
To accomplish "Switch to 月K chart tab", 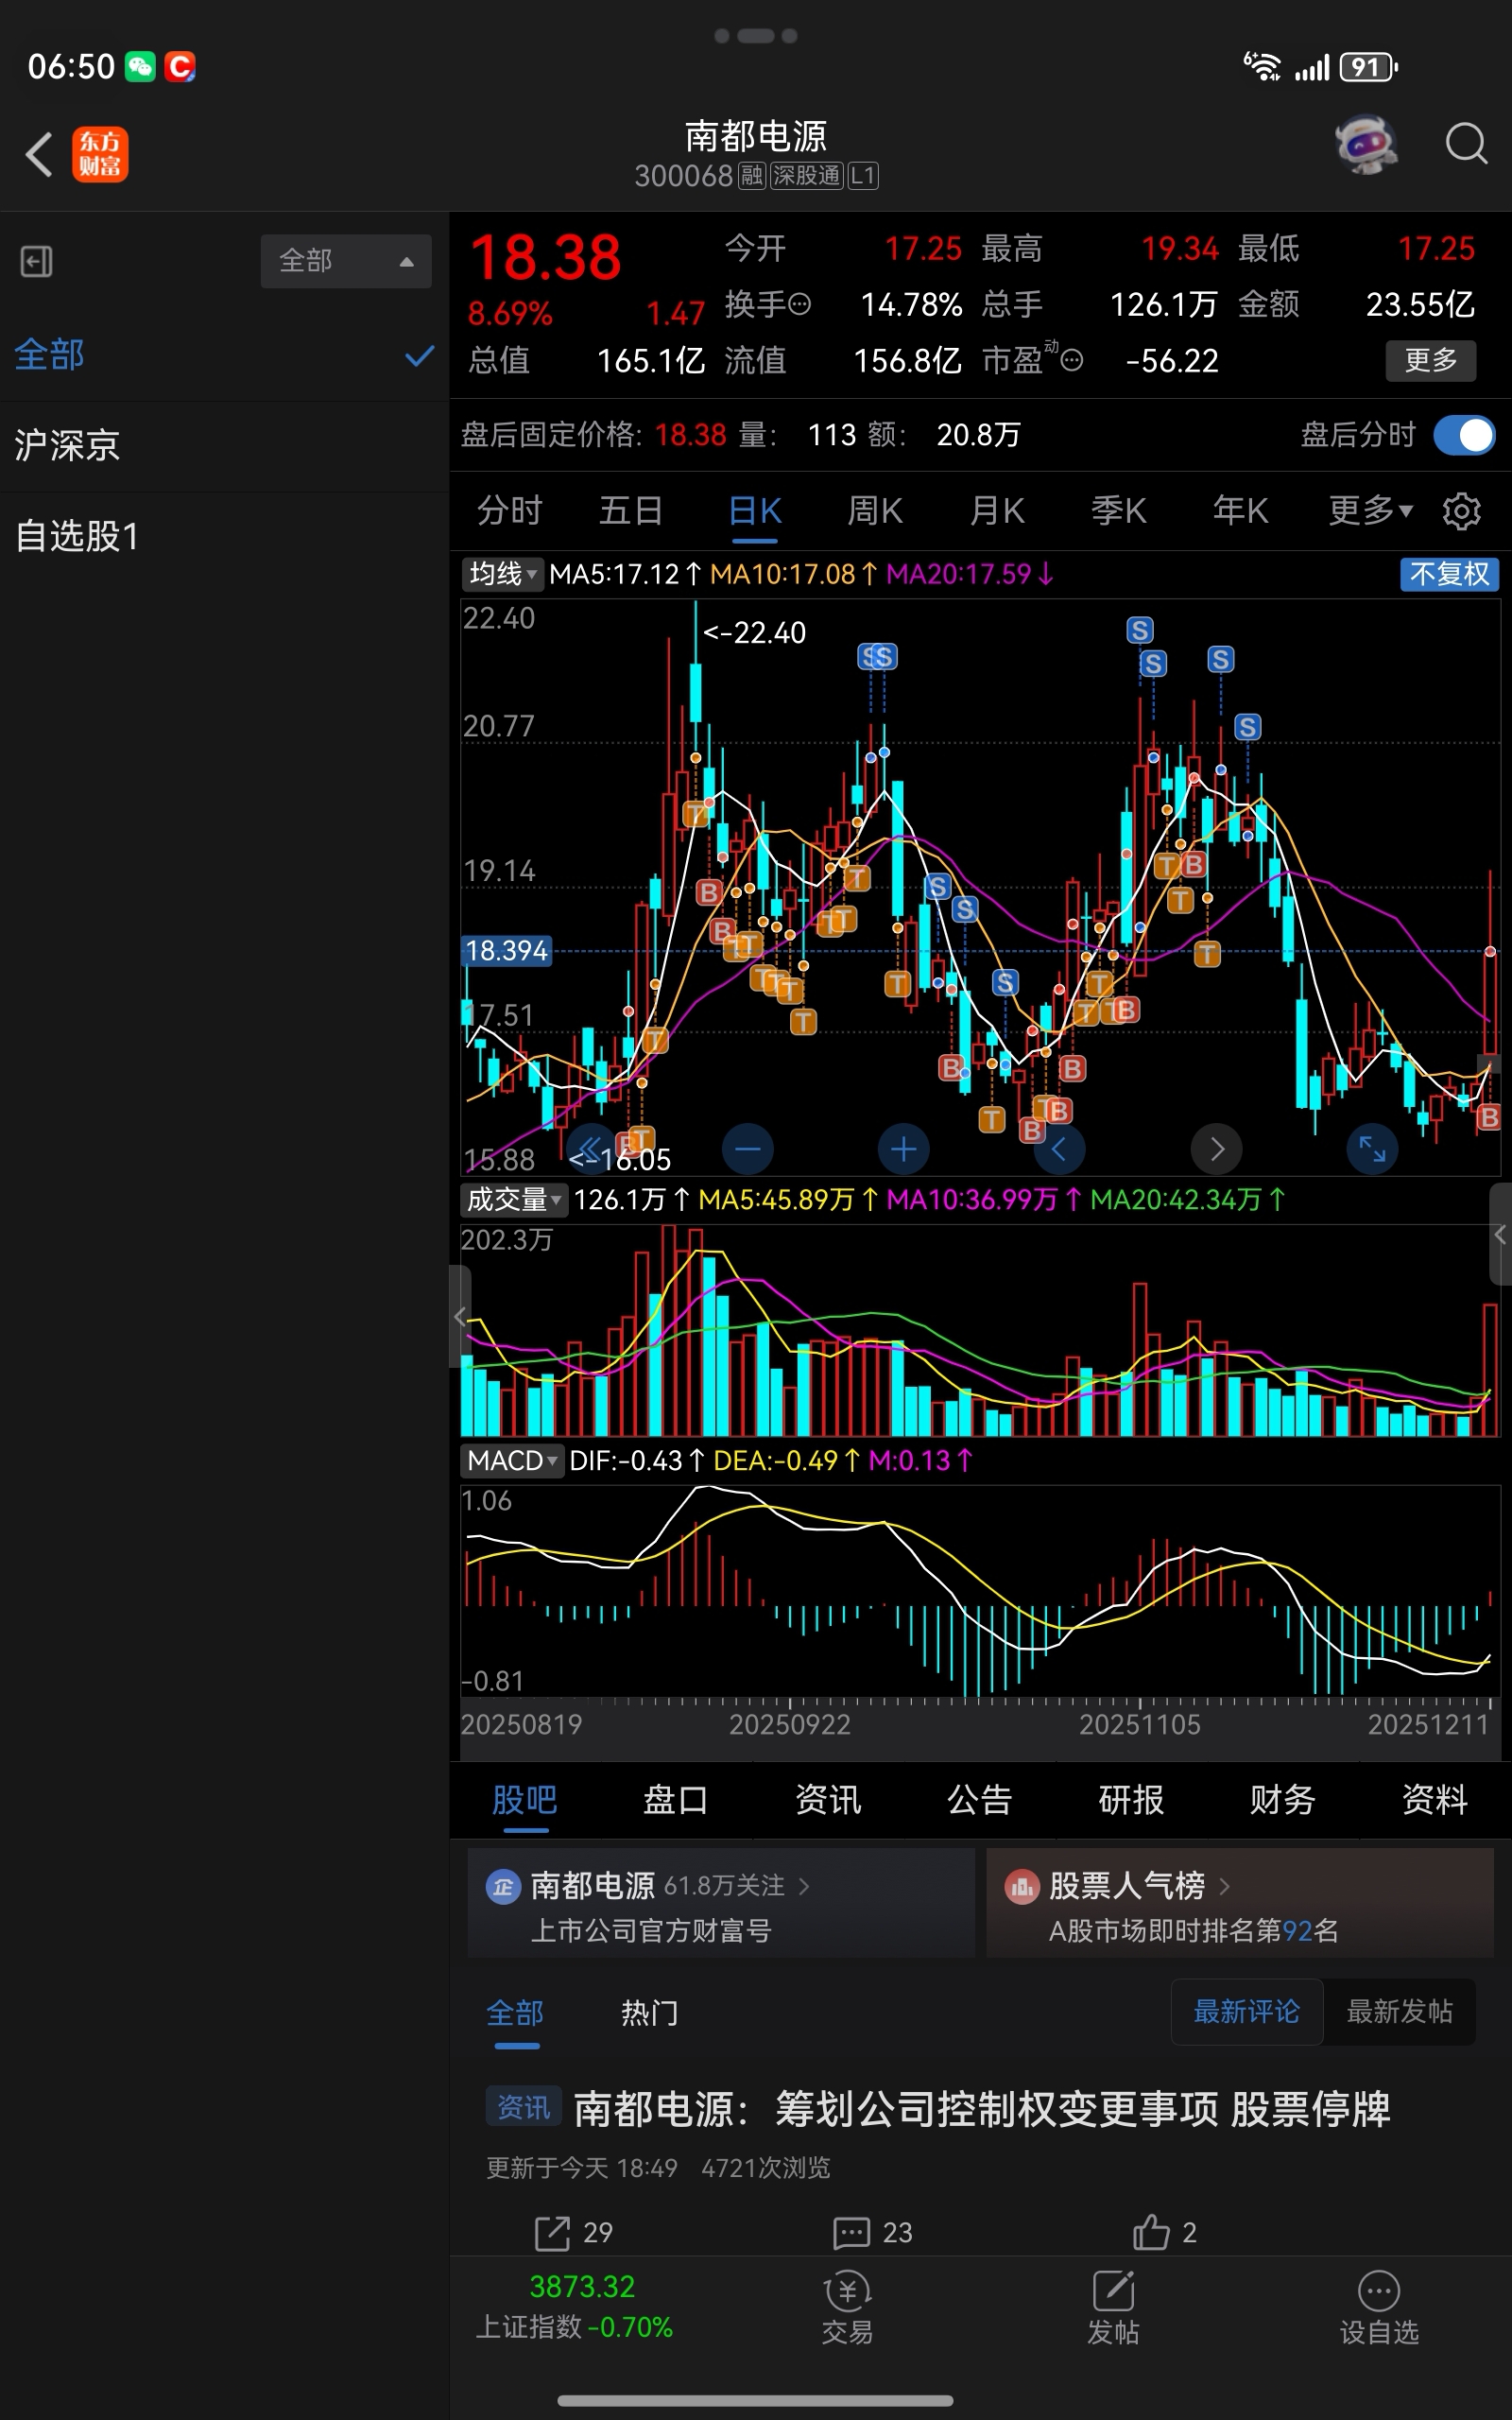I will (997, 511).
